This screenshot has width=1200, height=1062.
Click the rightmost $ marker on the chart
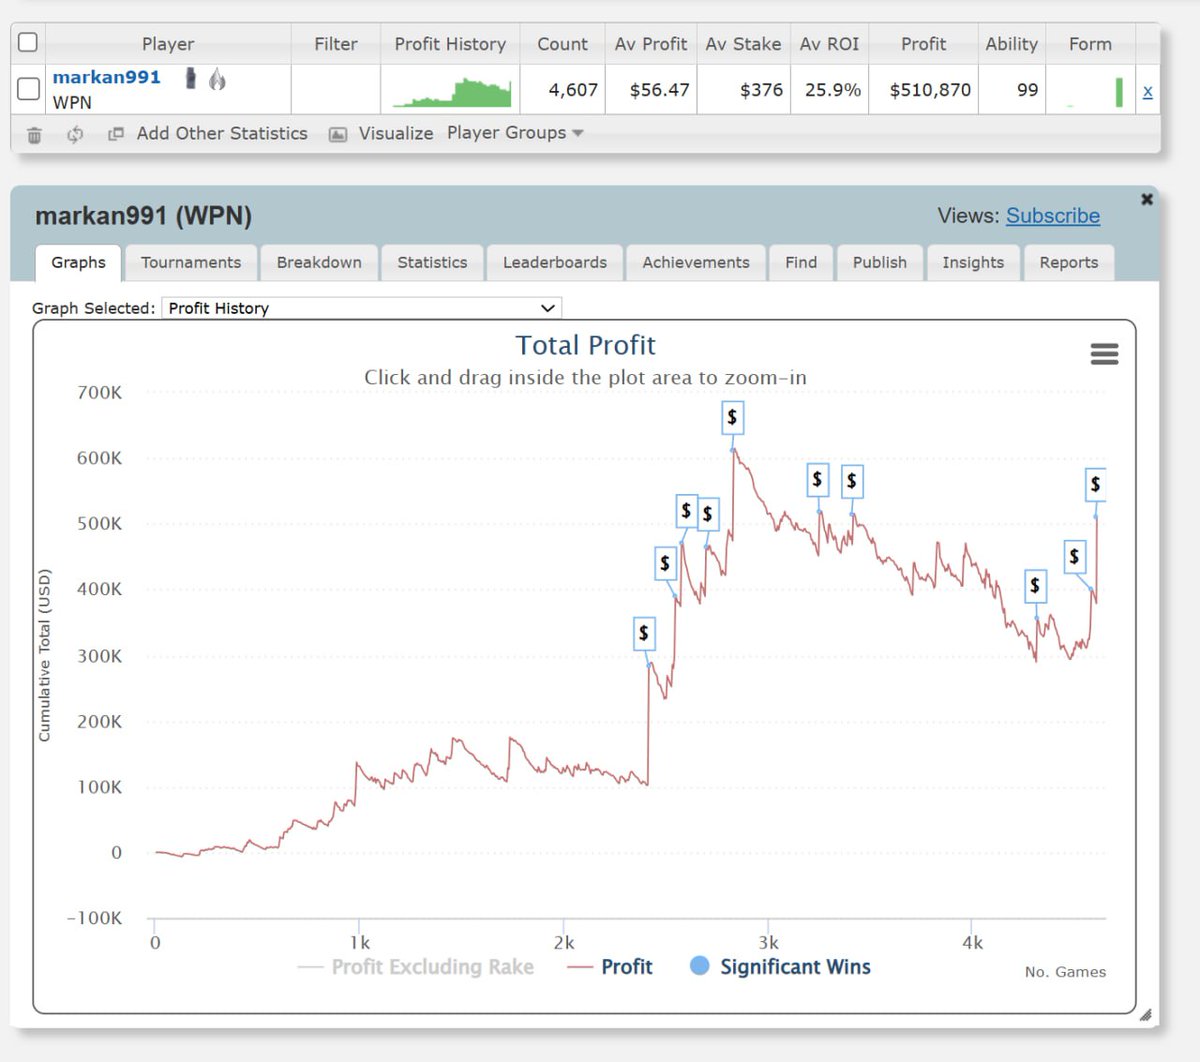point(1095,484)
